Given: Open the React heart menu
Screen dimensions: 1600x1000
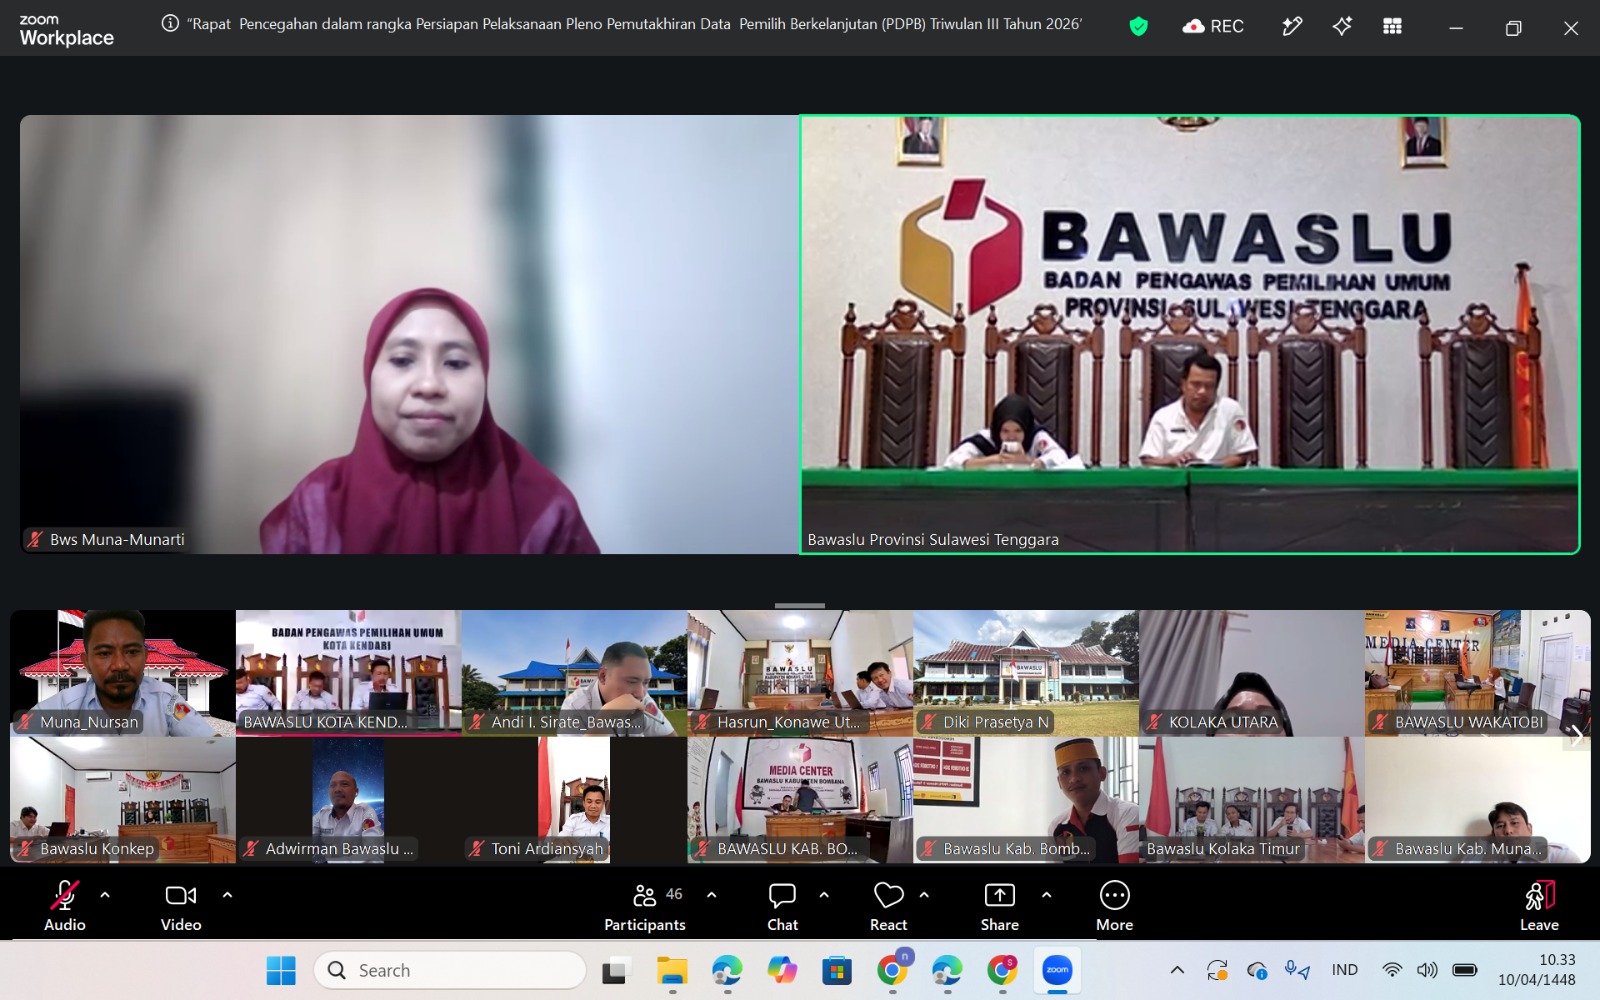Looking at the screenshot, I should point(888,907).
